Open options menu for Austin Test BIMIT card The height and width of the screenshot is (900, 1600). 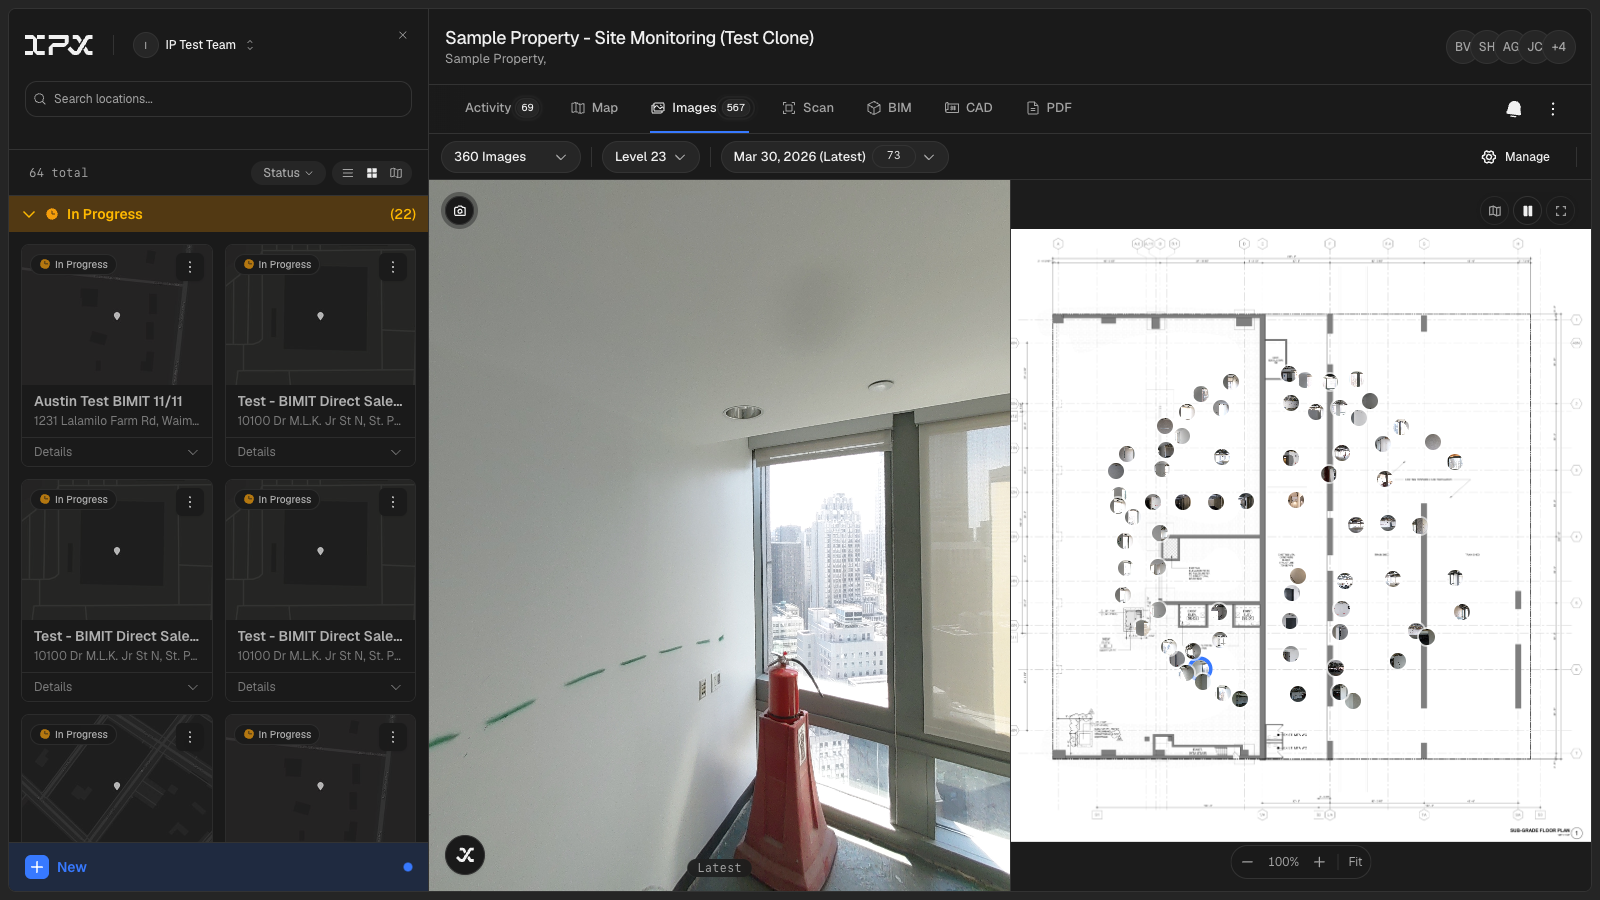click(190, 267)
